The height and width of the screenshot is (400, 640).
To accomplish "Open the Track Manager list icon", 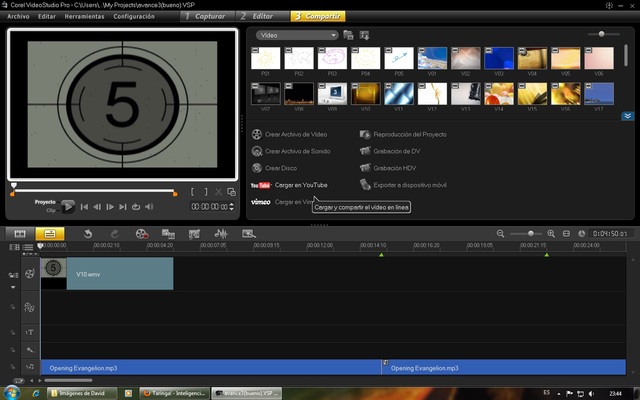I will point(28,247).
